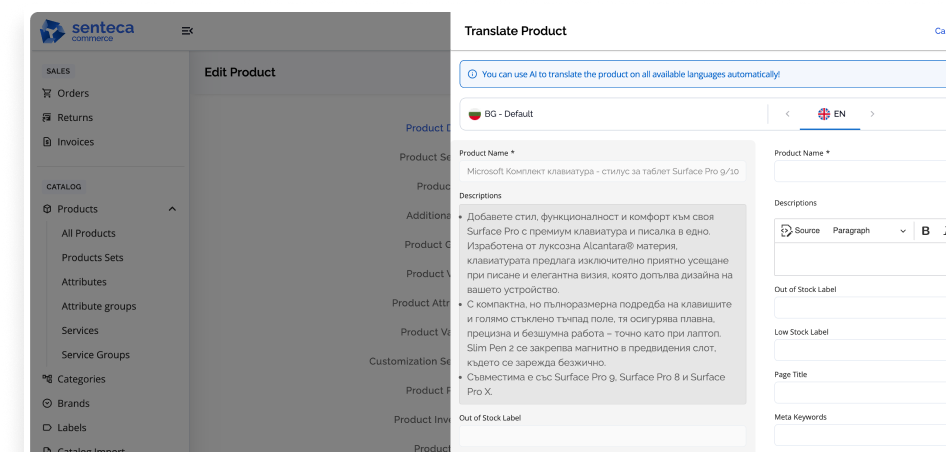Viewport: 946px width, 452px height.
Task: Collapse the Products menu chevron
Action: click(172, 209)
